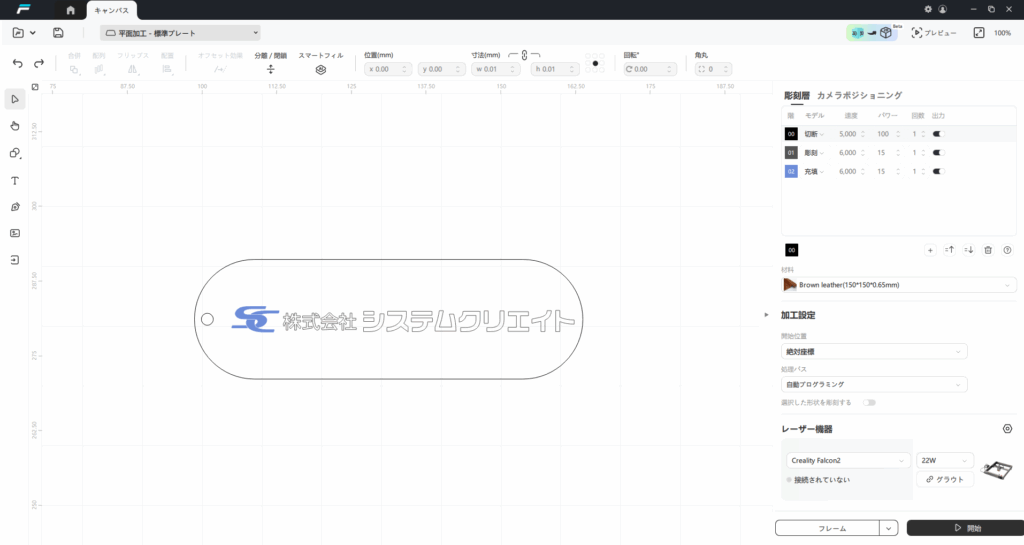The width and height of the screenshot is (1024, 545).
Task: Toggle output for layer 01 彫刻
Action: tap(938, 153)
